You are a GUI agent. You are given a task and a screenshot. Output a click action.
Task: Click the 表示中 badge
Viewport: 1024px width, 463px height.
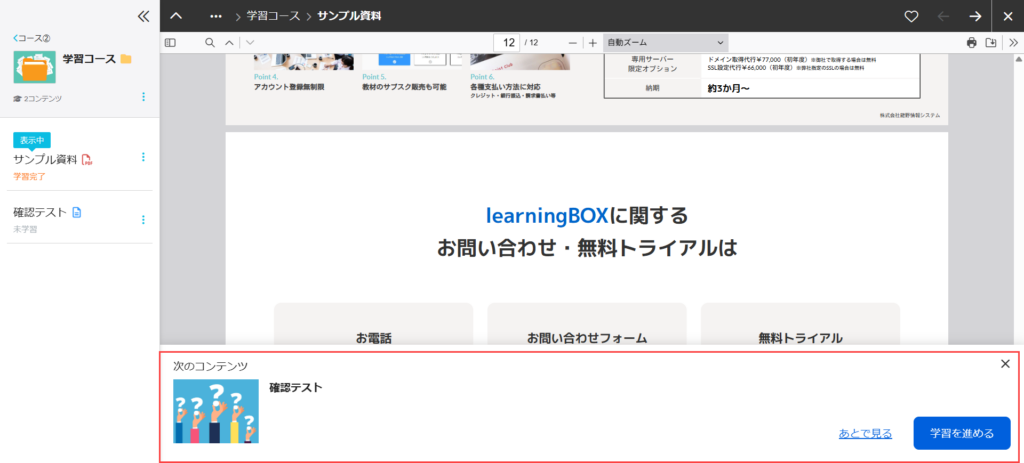[32, 140]
